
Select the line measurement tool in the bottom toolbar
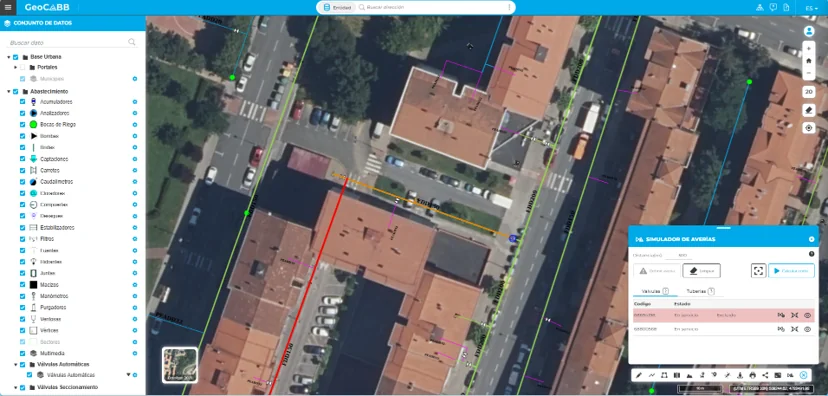pos(652,375)
